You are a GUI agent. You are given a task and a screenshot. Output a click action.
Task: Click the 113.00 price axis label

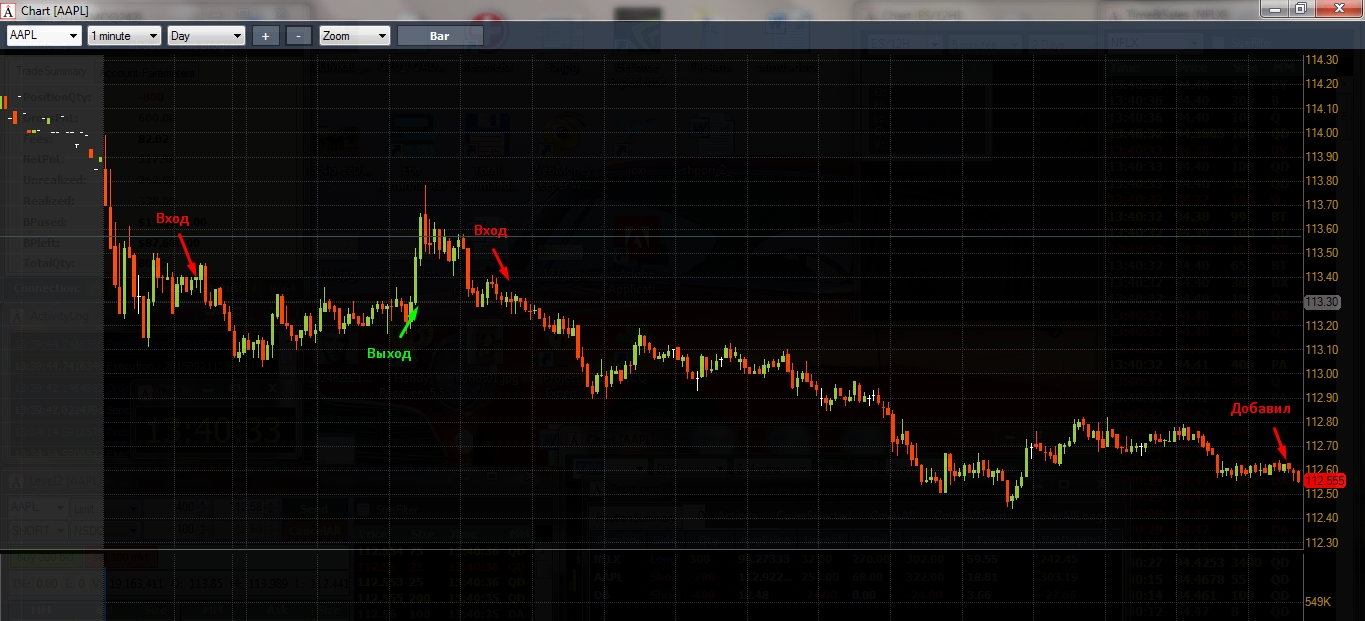[1322, 373]
